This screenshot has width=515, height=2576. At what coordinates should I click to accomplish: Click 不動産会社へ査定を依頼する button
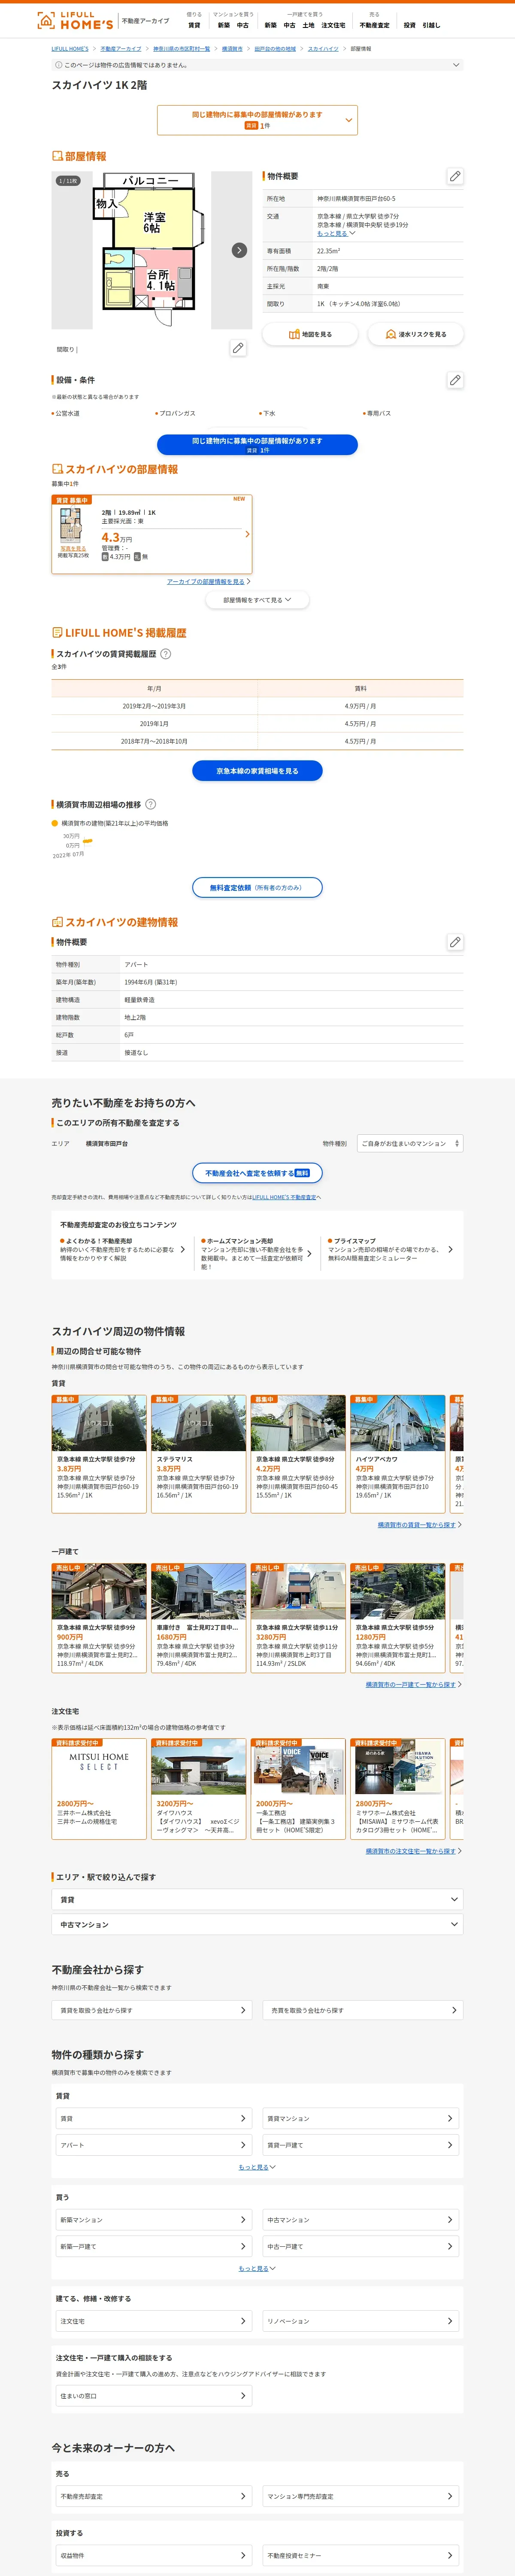click(257, 1173)
